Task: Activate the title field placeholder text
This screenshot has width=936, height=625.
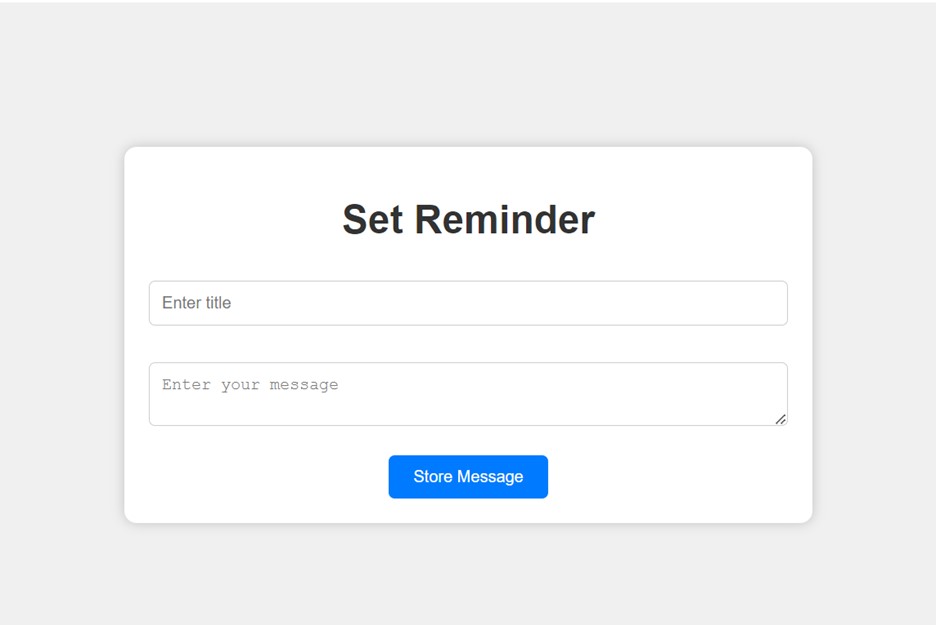Action: click(197, 303)
